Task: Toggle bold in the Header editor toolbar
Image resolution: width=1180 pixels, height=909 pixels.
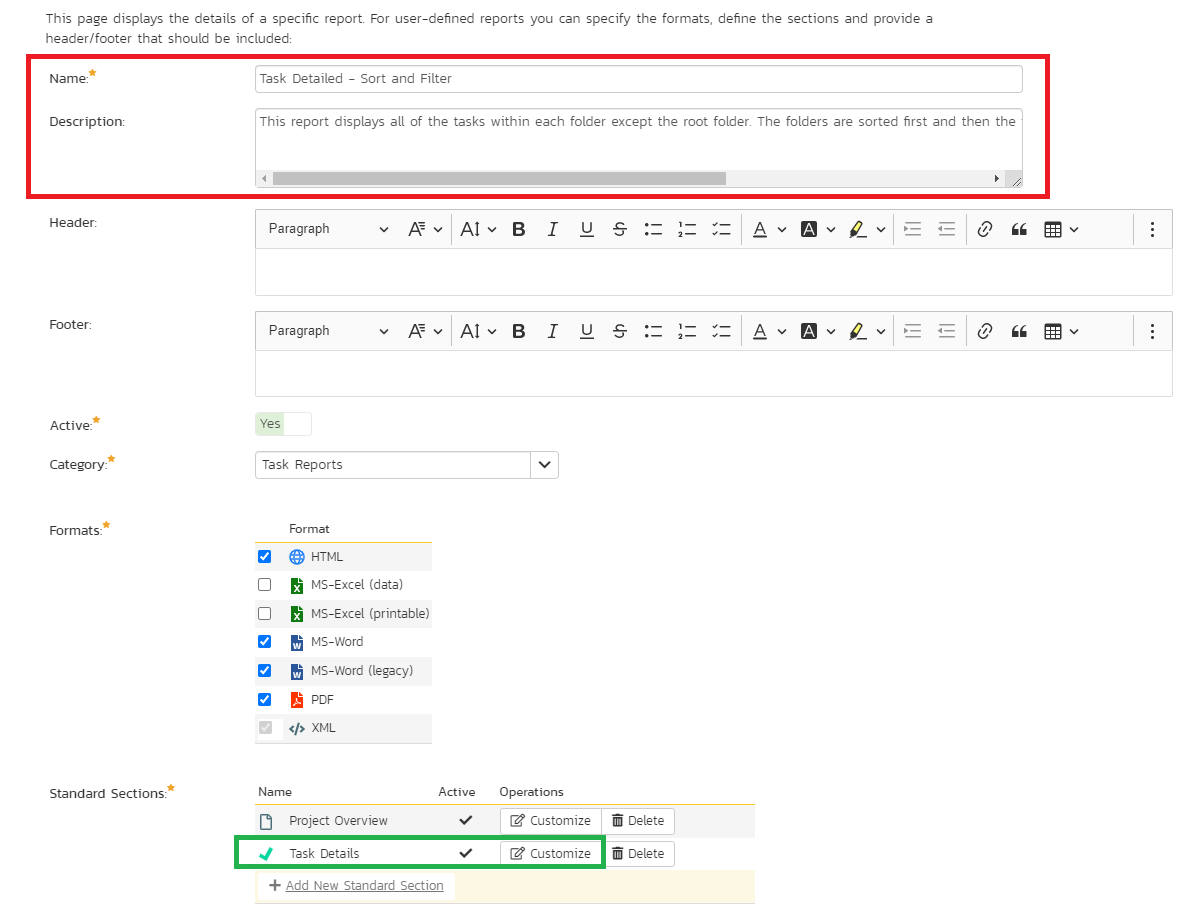Action: pos(518,229)
